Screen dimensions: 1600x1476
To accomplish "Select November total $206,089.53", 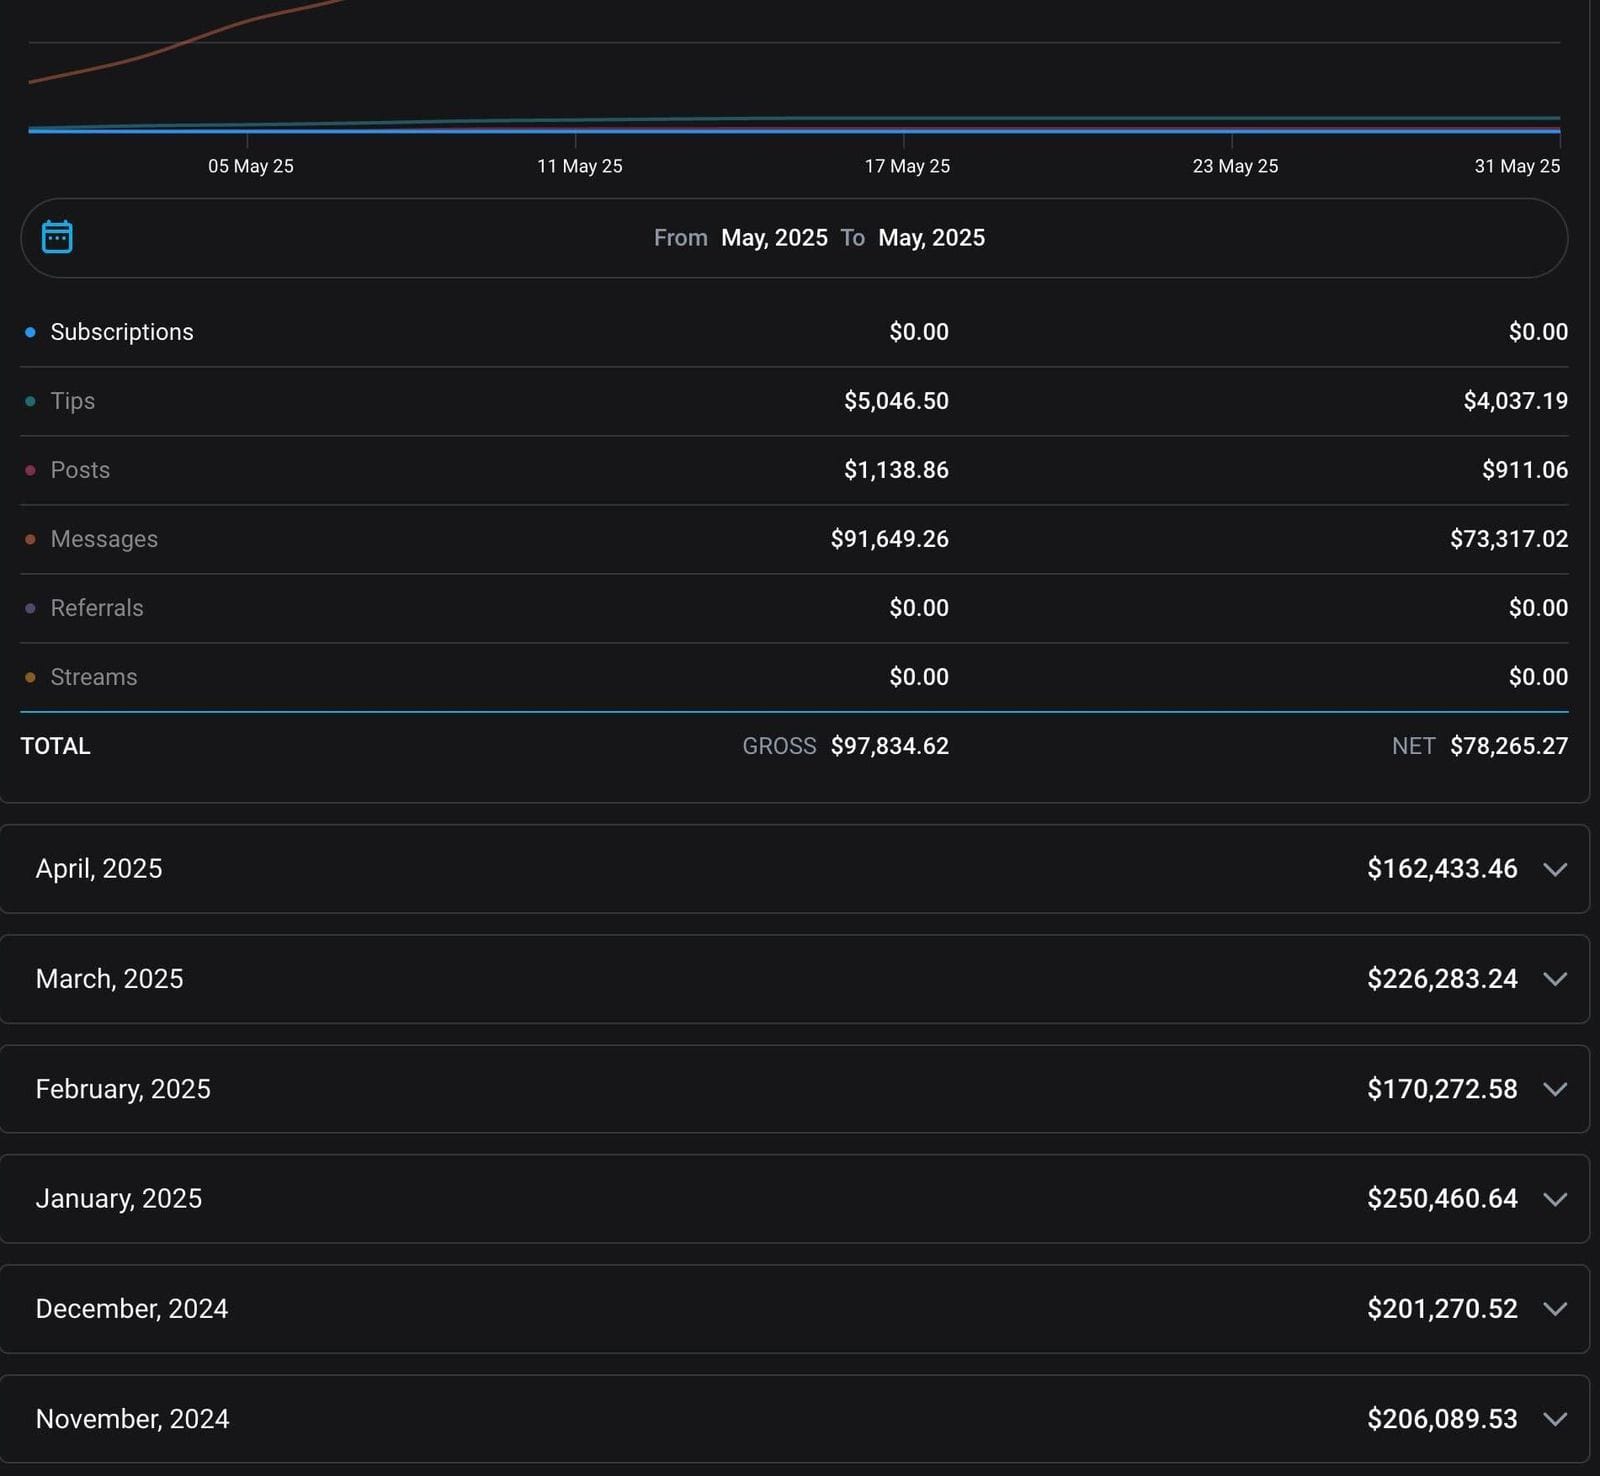I will click(1442, 1418).
